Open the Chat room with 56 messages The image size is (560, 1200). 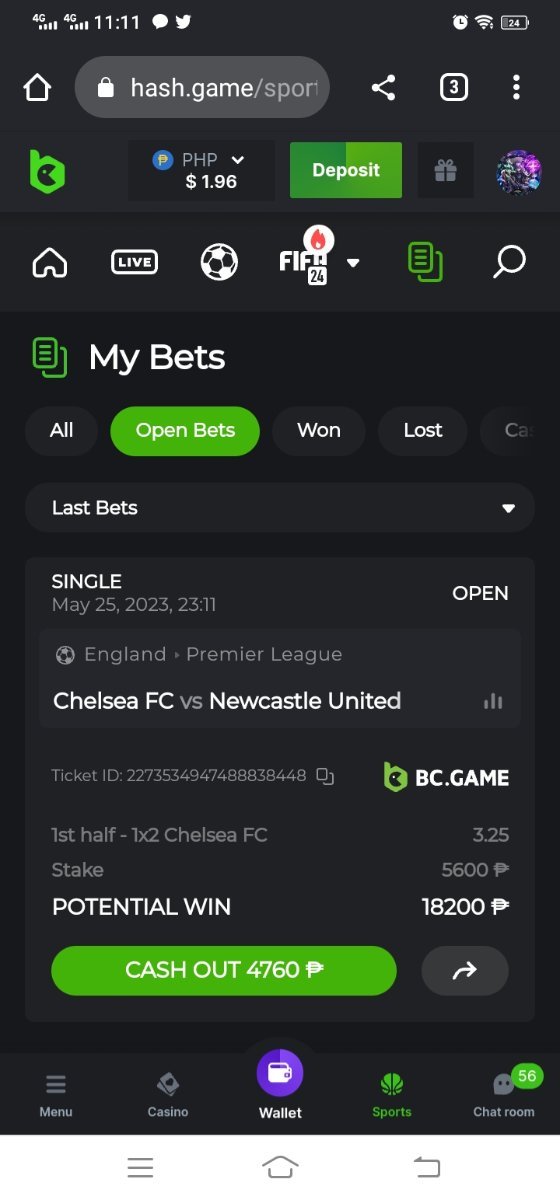click(504, 1092)
